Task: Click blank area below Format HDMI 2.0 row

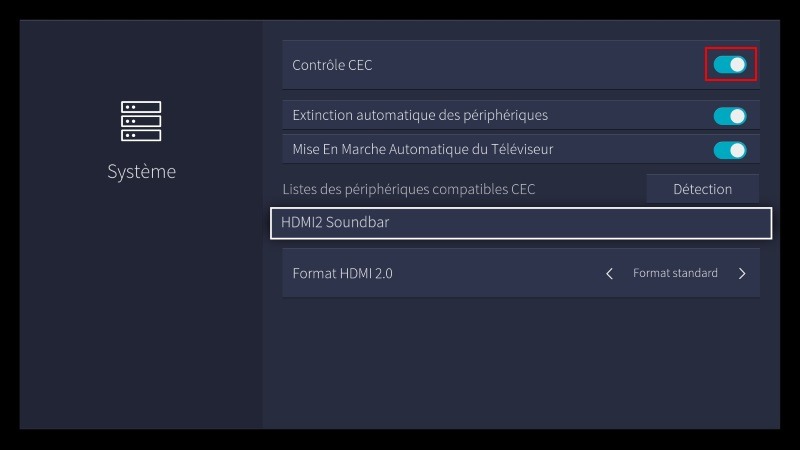Action: (520, 360)
